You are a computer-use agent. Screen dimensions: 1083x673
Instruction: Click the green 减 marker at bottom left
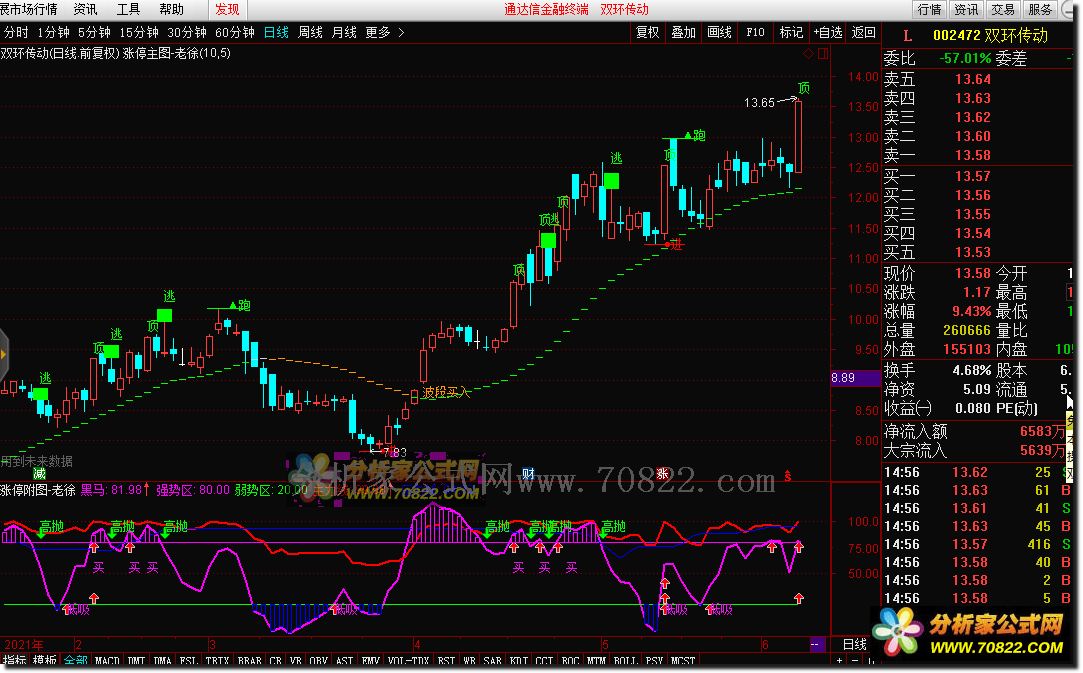39,473
